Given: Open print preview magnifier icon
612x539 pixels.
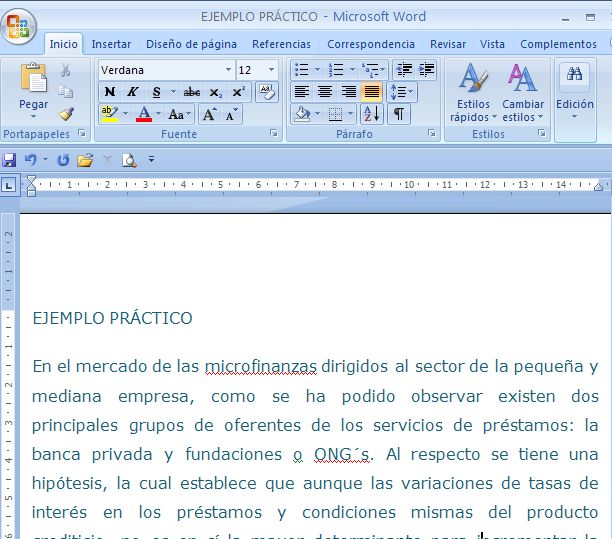Looking at the screenshot, I should coord(129,160).
